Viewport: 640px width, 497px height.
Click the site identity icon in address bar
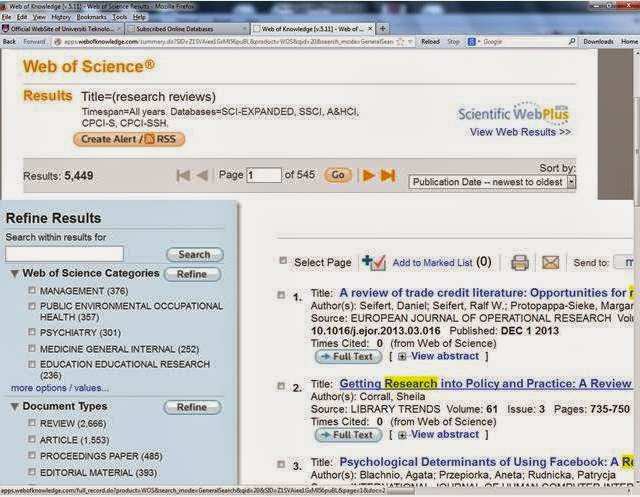58,42
